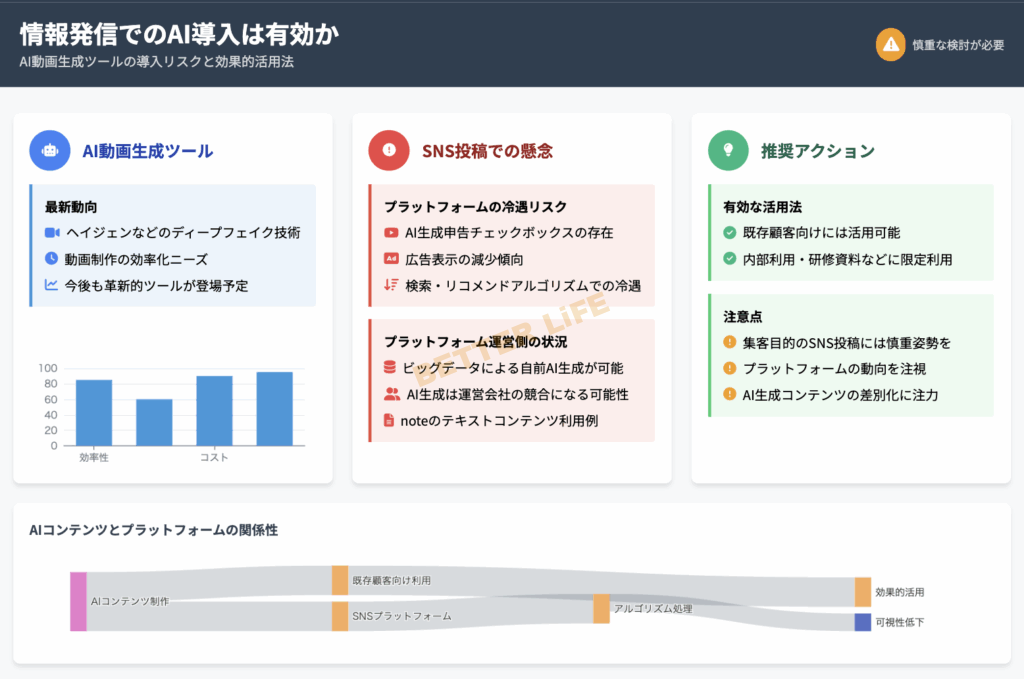The image size is (1024, 679).
Task: Click the line chart icon beside 今後も革新的ツール
Action: click(x=52, y=285)
